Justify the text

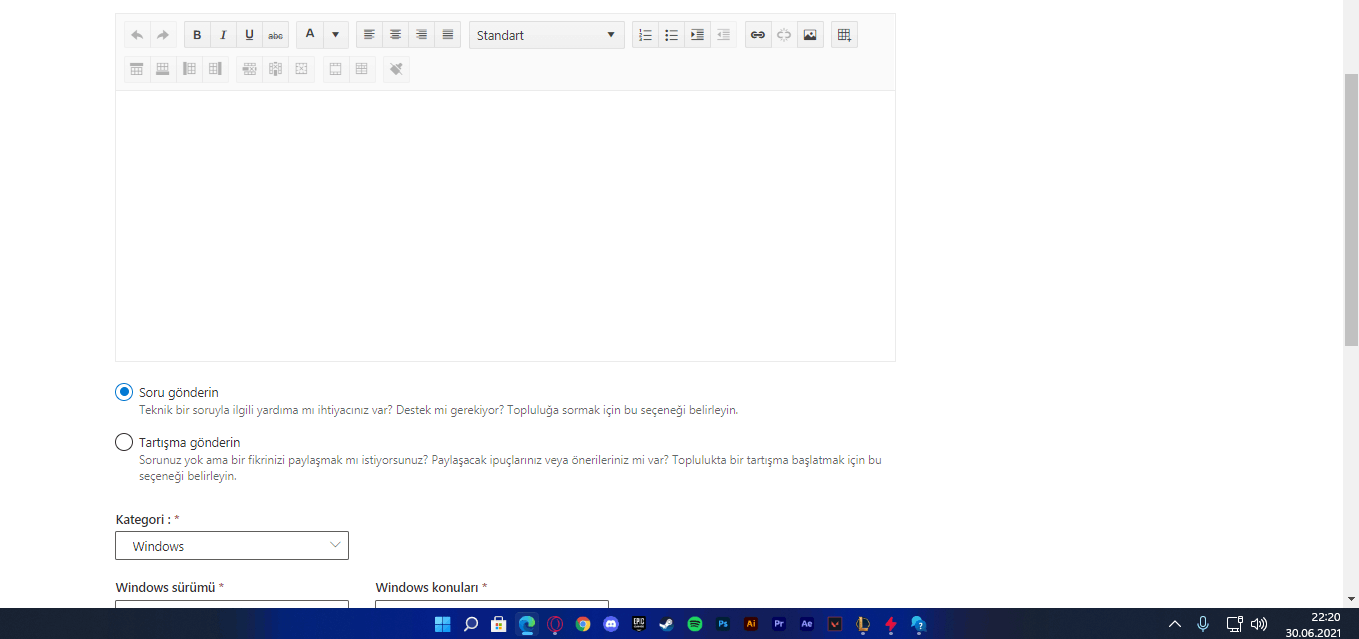pos(448,35)
